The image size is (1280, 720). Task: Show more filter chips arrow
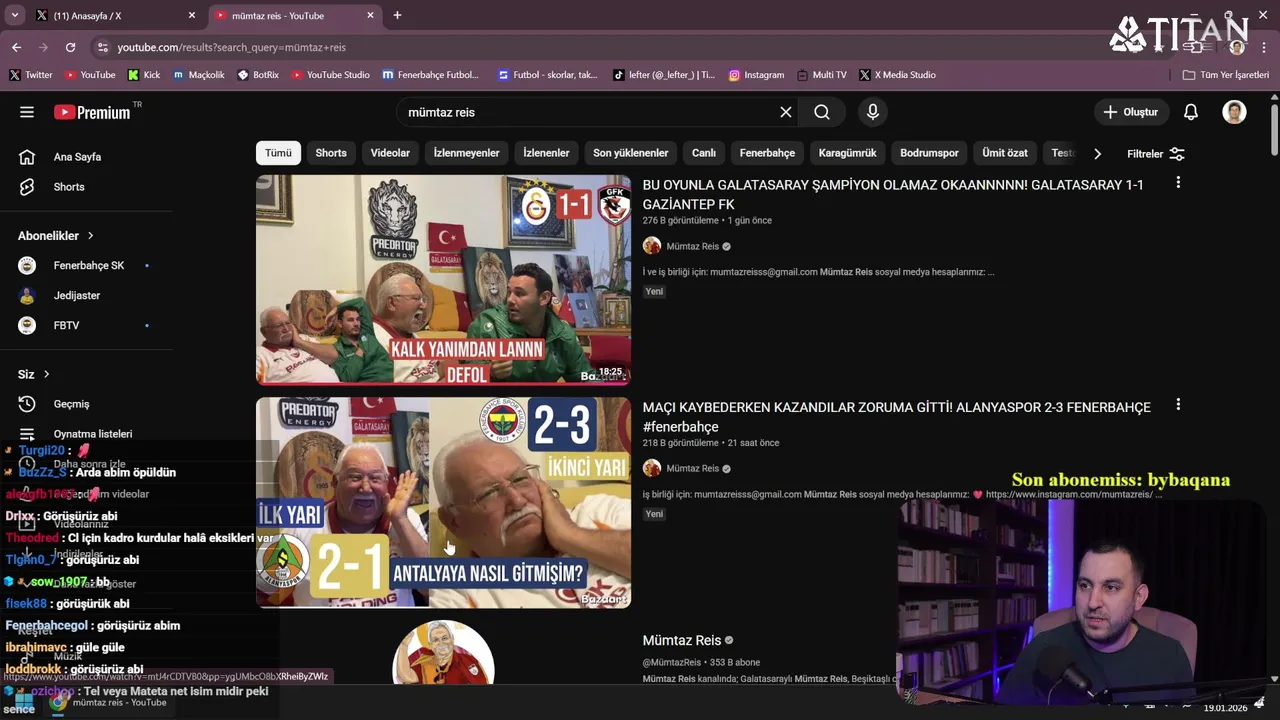tap(1097, 153)
